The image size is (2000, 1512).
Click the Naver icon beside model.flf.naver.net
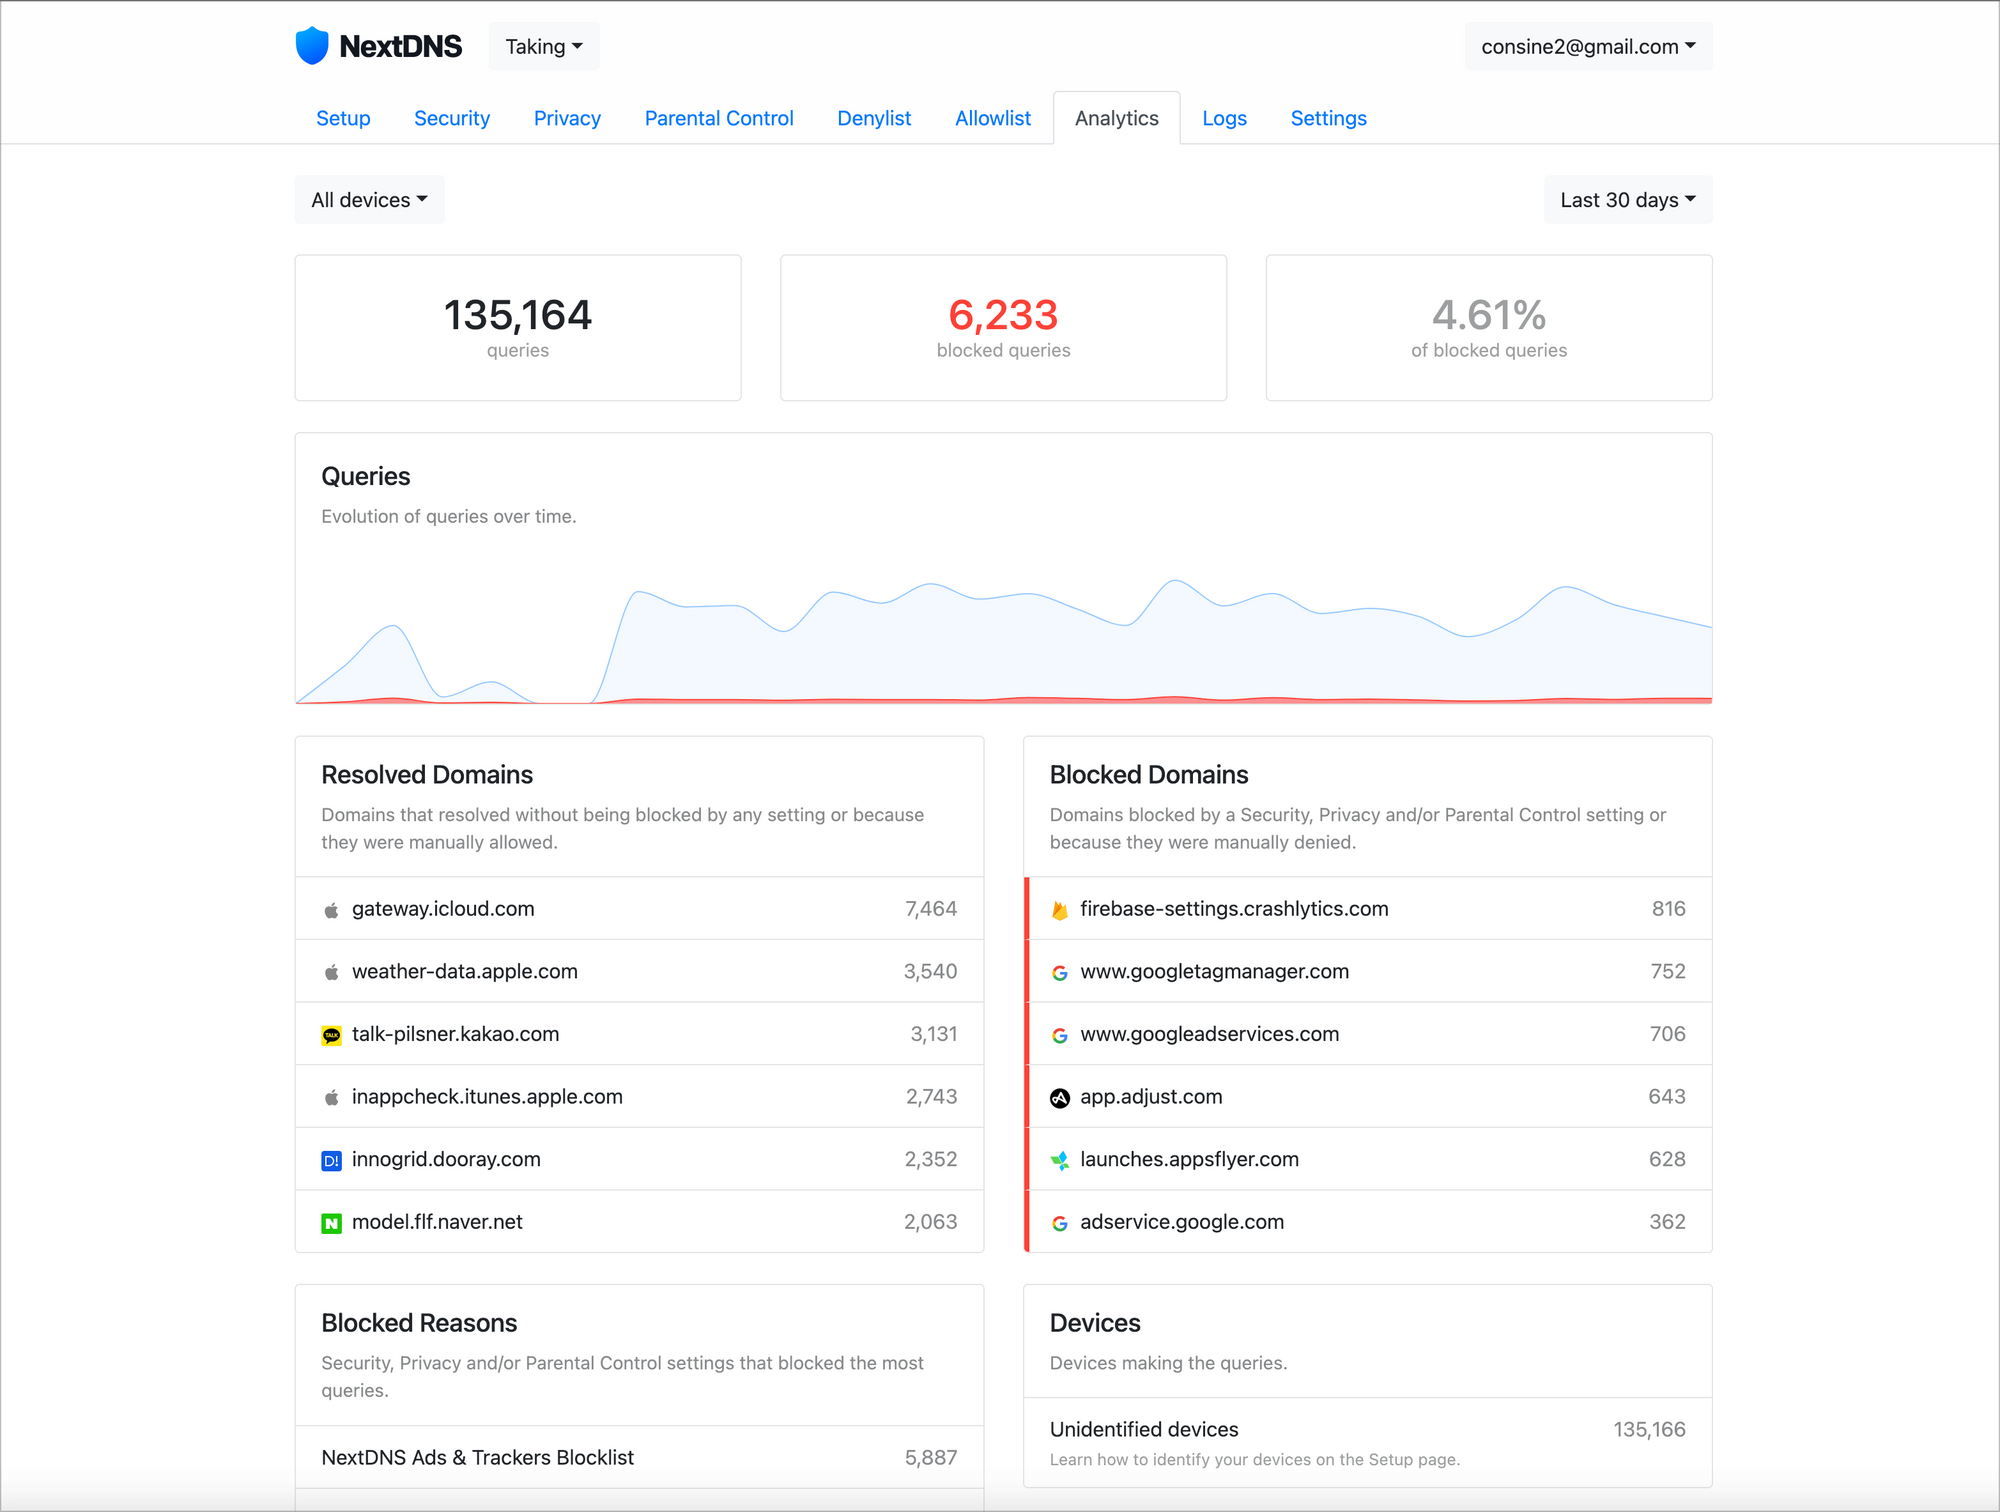point(331,1223)
